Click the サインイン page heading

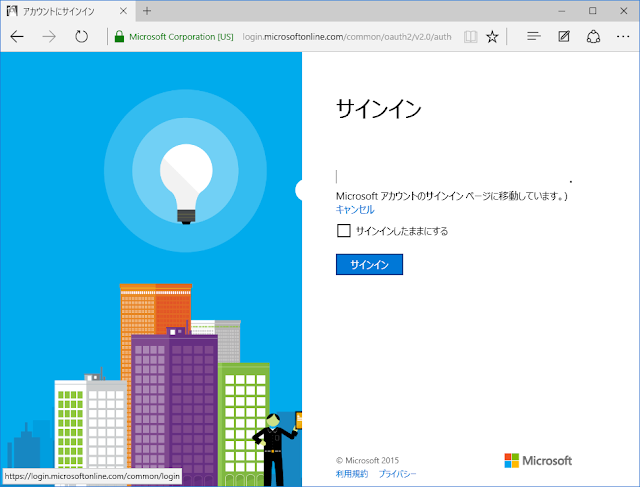coord(378,109)
